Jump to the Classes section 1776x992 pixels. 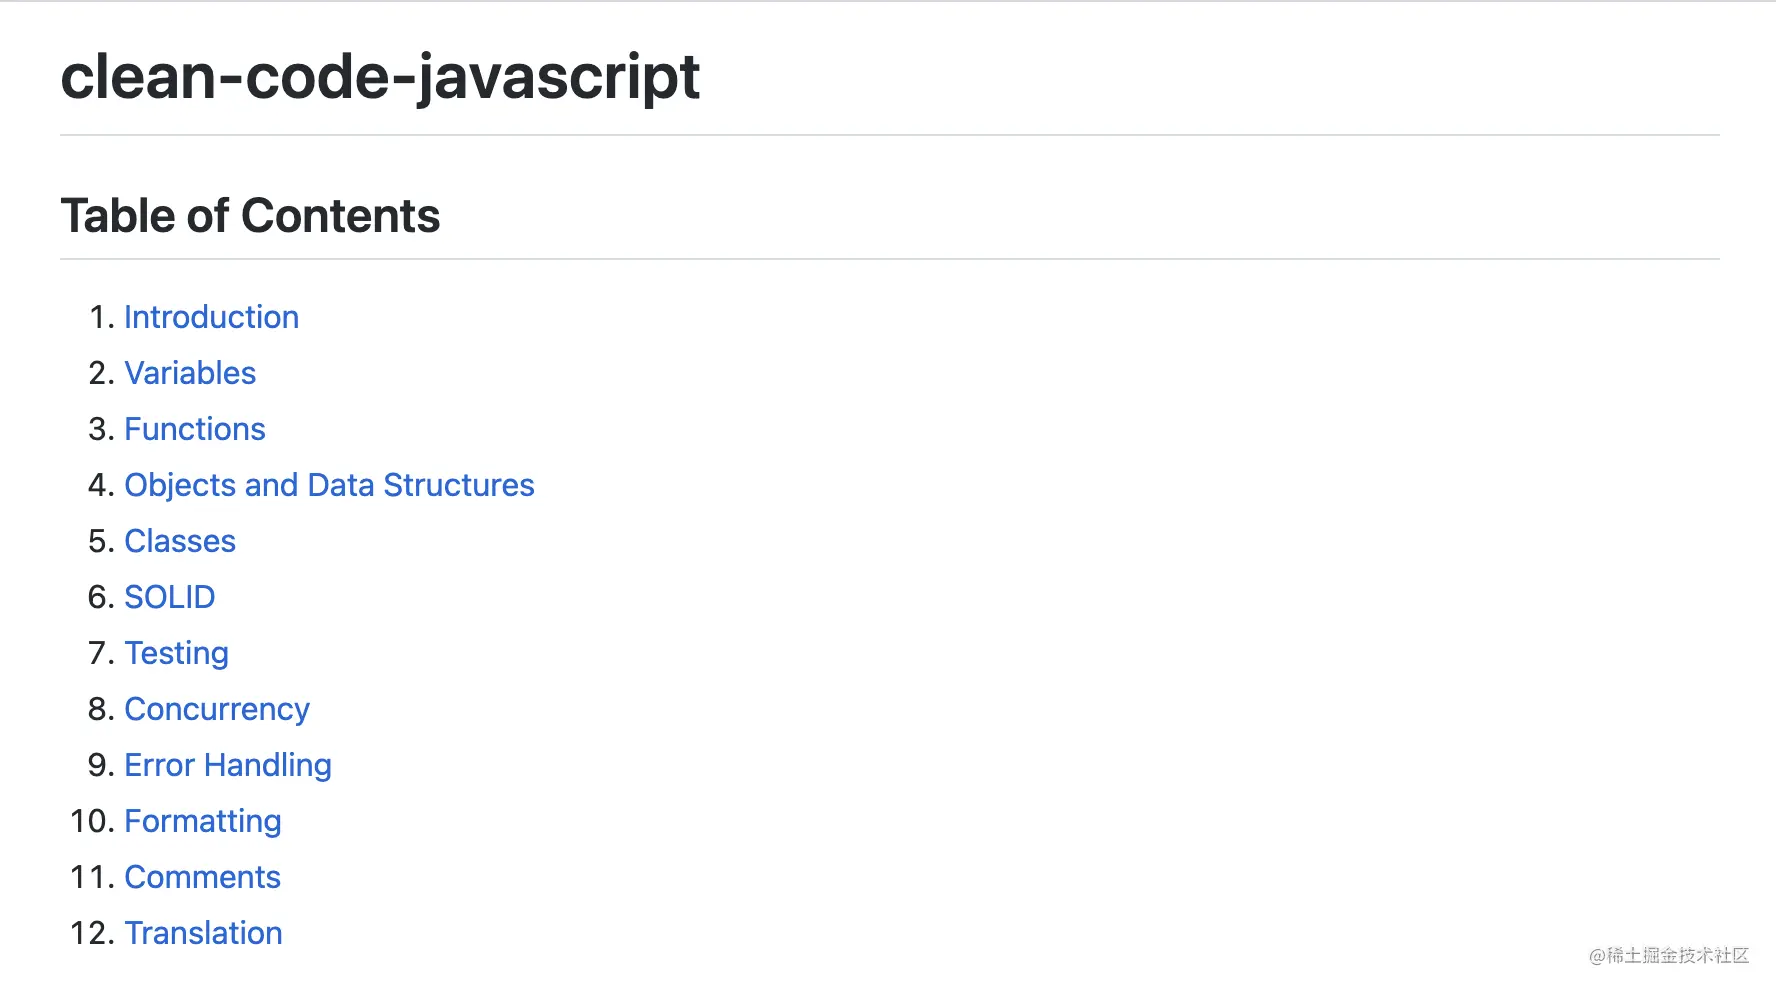coord(180,541)
